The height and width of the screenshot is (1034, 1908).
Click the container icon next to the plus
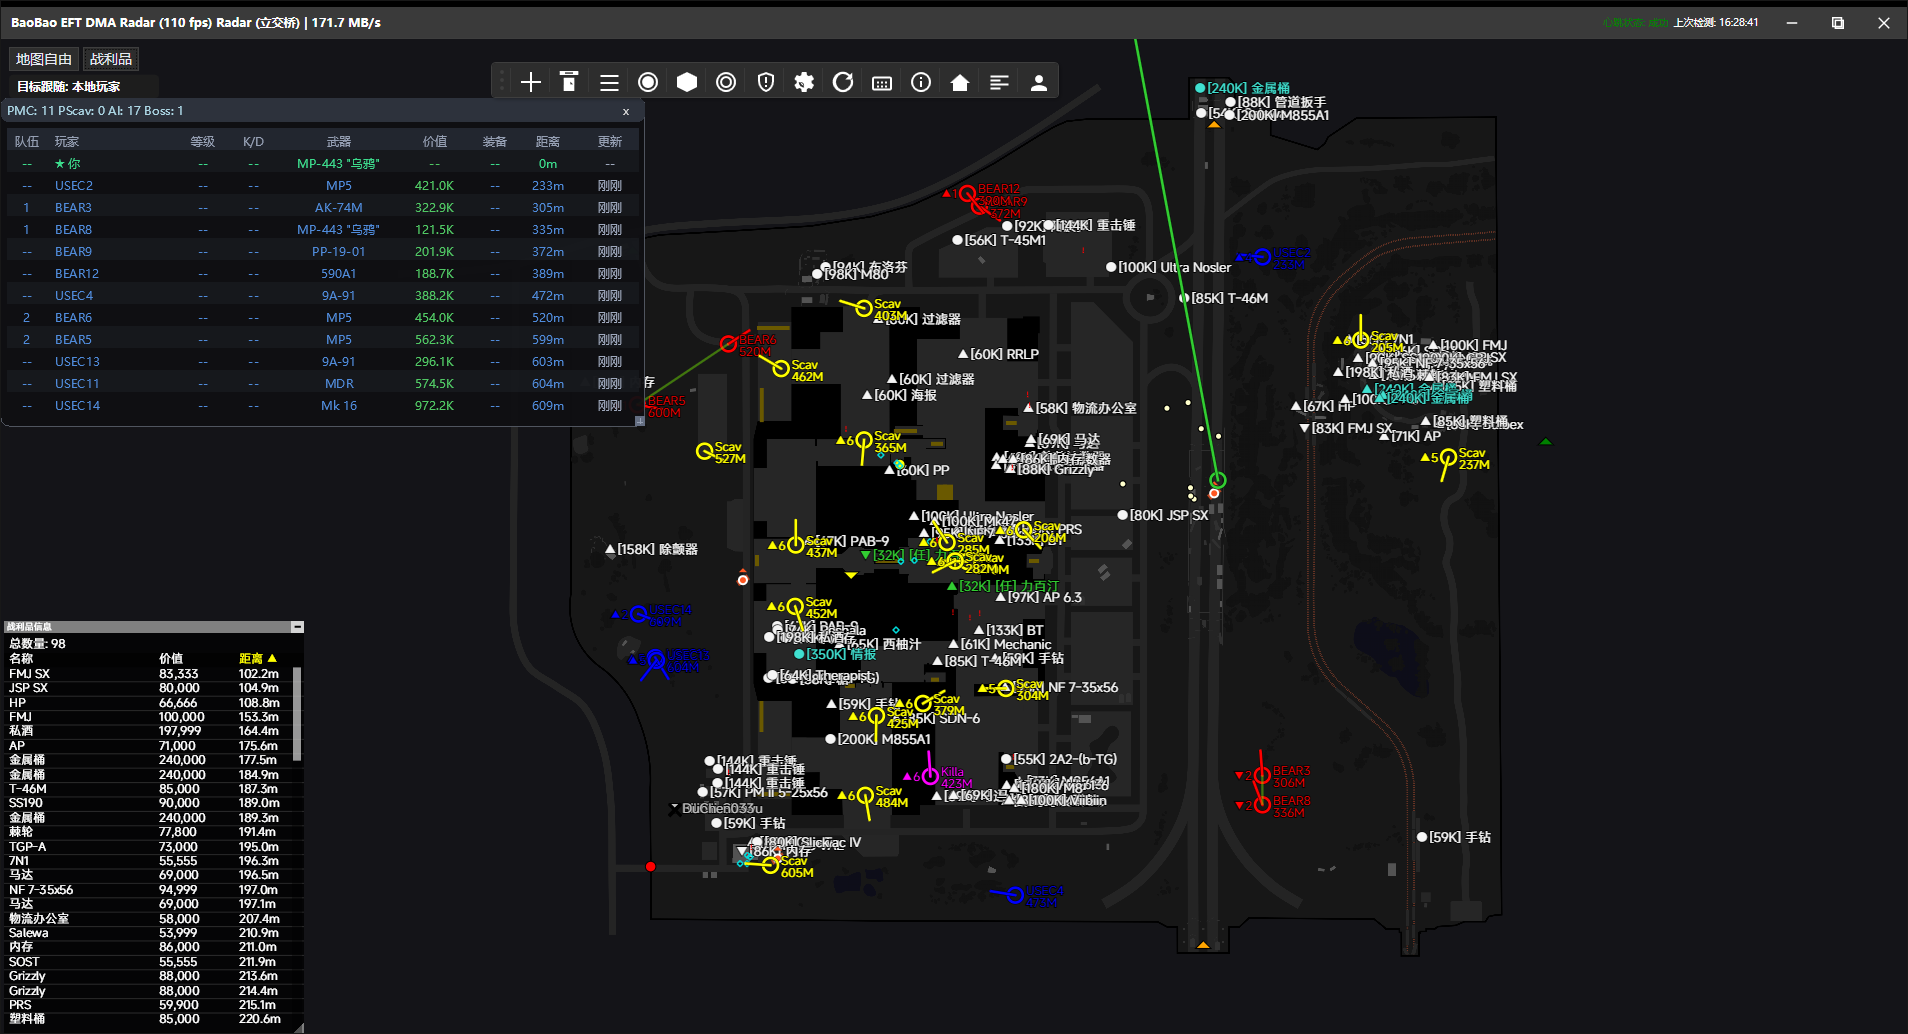(x=569, y=82)
